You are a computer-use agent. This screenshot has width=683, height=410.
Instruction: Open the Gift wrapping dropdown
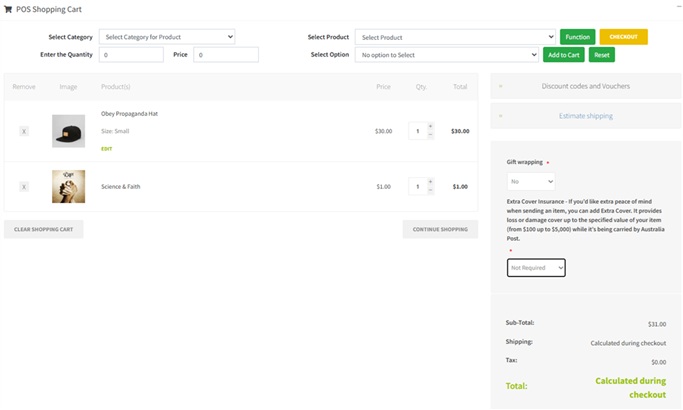tap(530, 182)
